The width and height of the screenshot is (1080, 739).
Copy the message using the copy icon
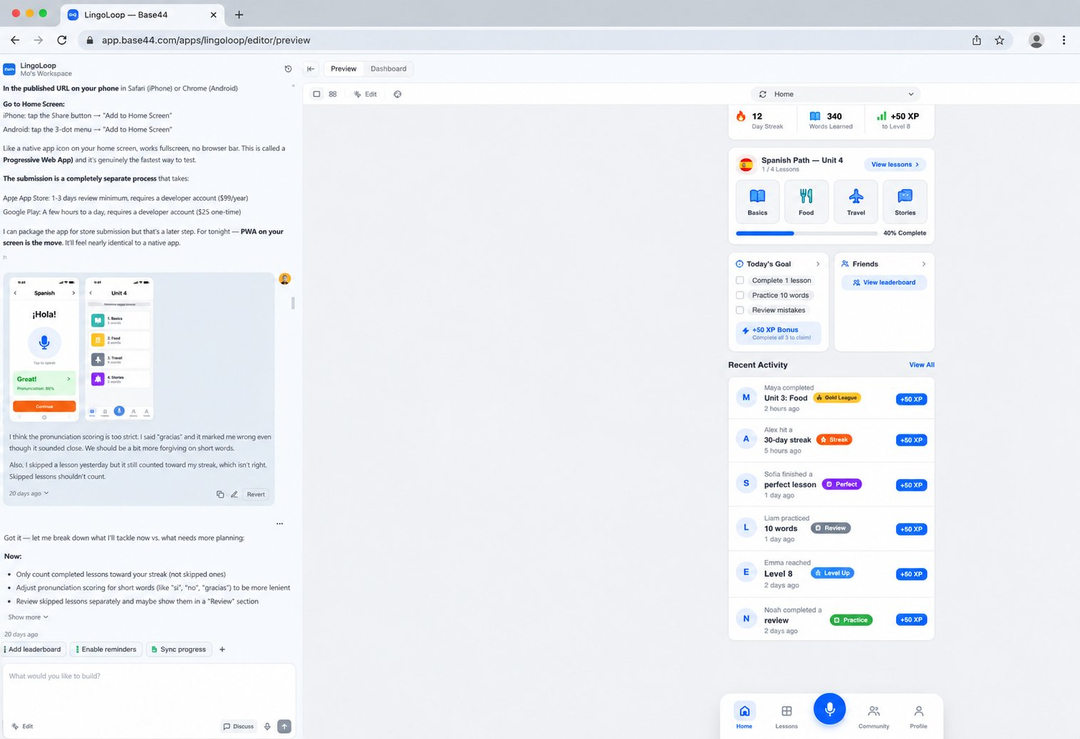(220, 495)
